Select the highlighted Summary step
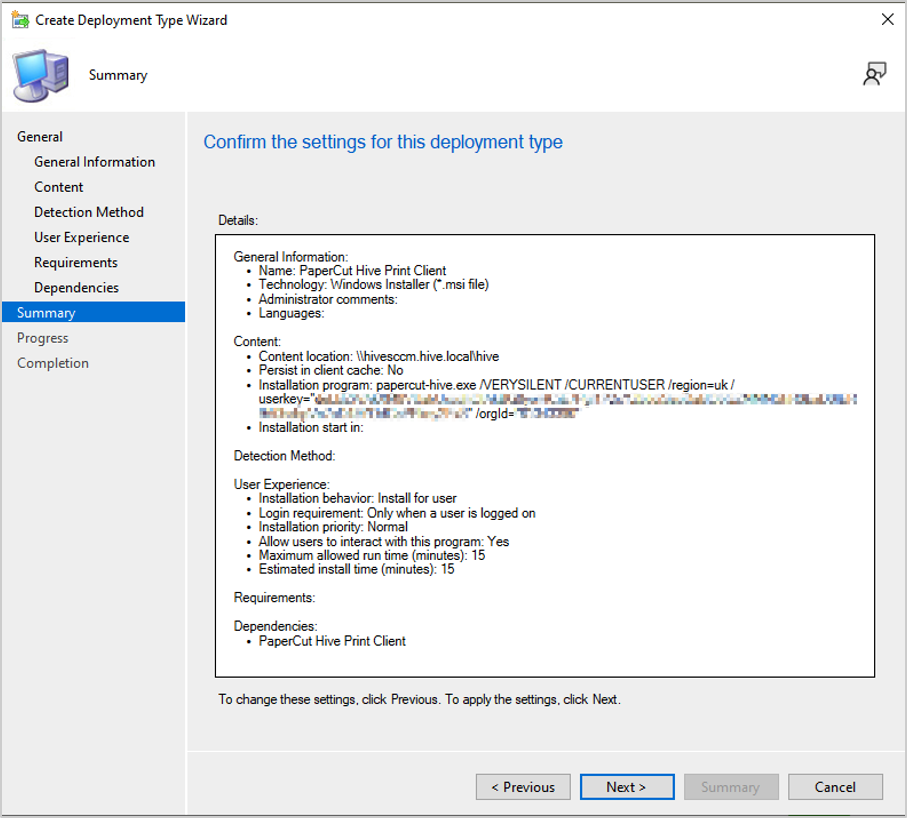Viewport: 908px width, 818px height. point(46,313)
